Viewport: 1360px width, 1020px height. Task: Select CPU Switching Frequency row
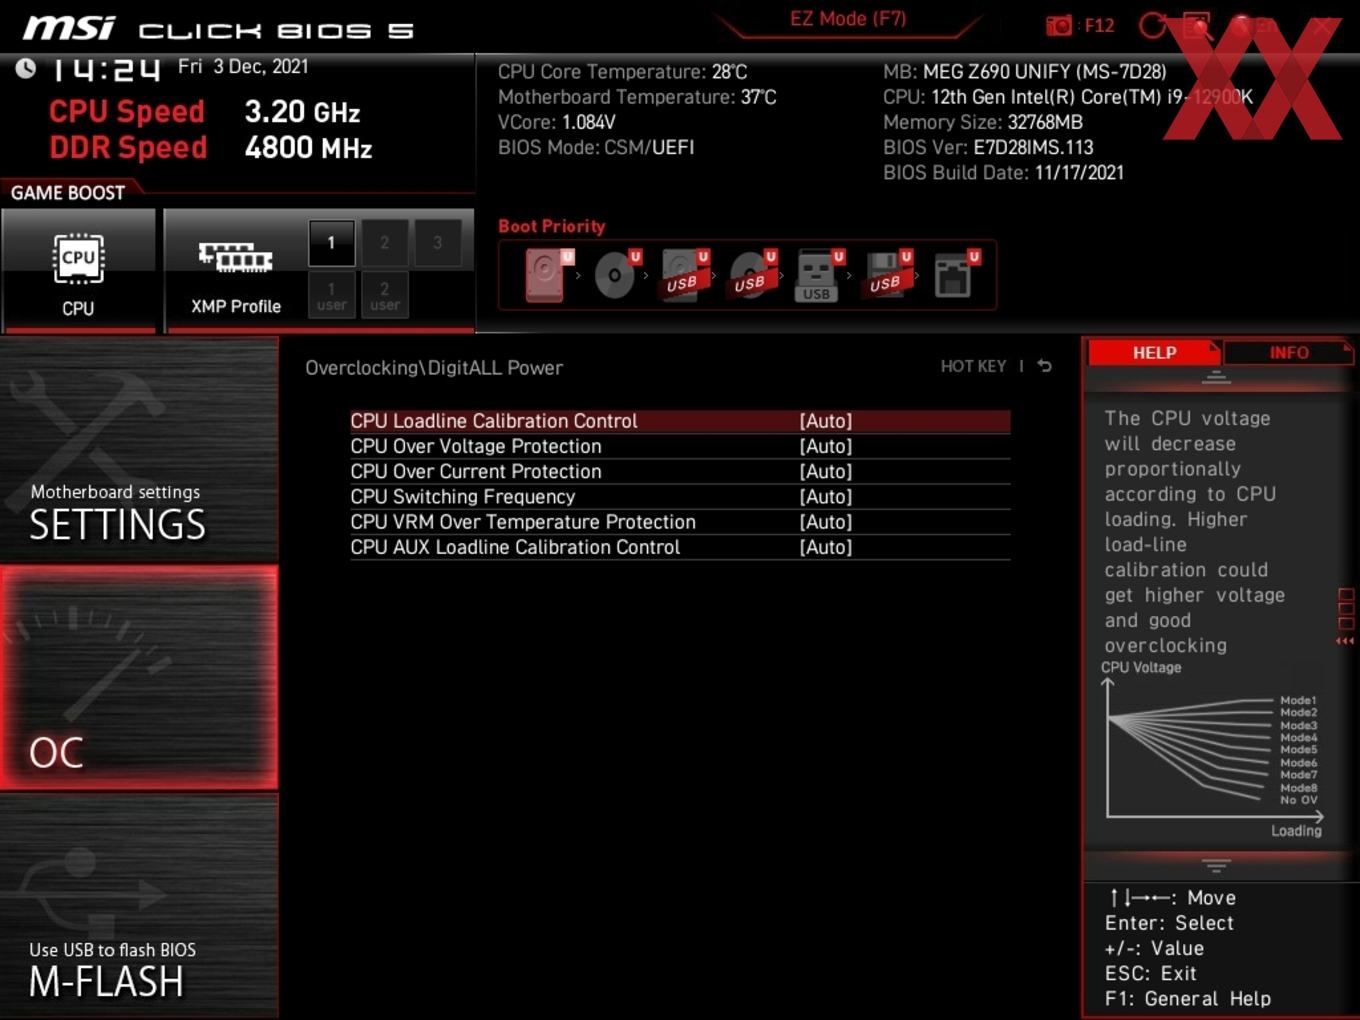680,497
